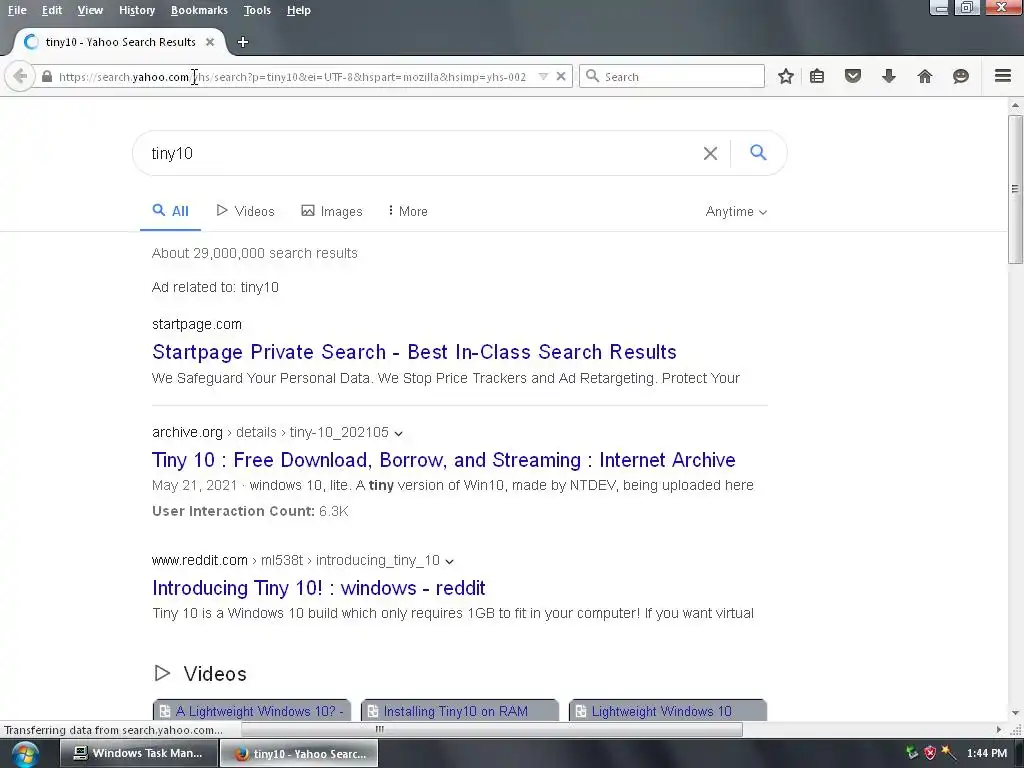Open the Edit menu

[x=52, y=10]
